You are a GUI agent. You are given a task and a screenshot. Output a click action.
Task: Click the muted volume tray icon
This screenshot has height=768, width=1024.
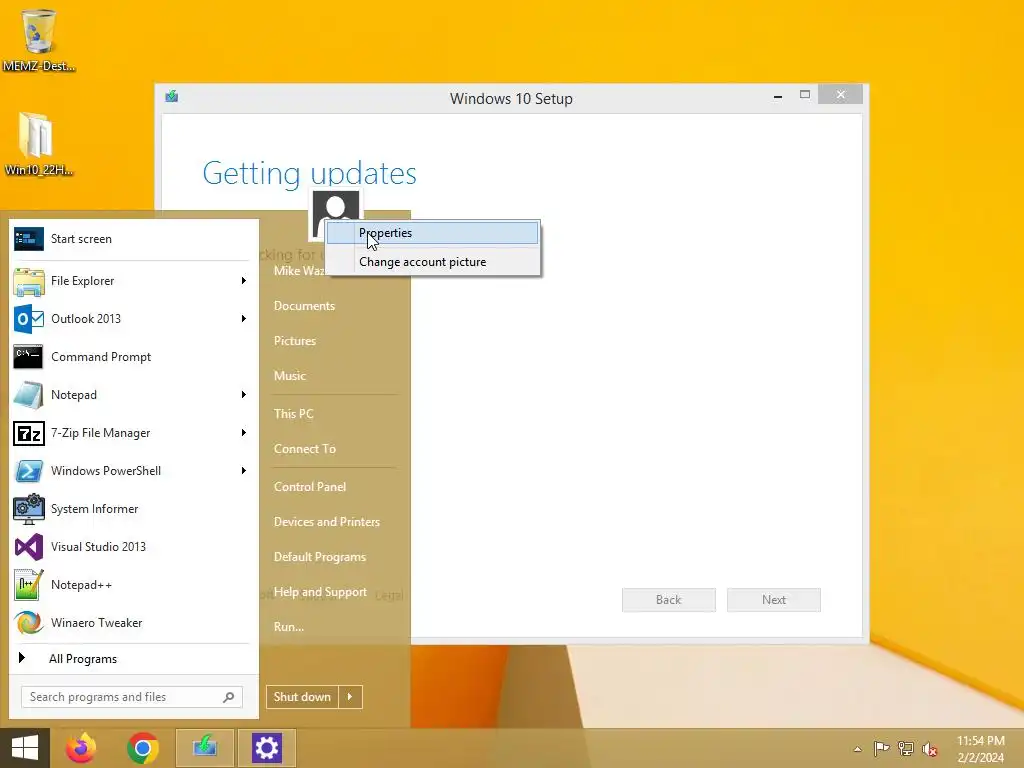930,748
